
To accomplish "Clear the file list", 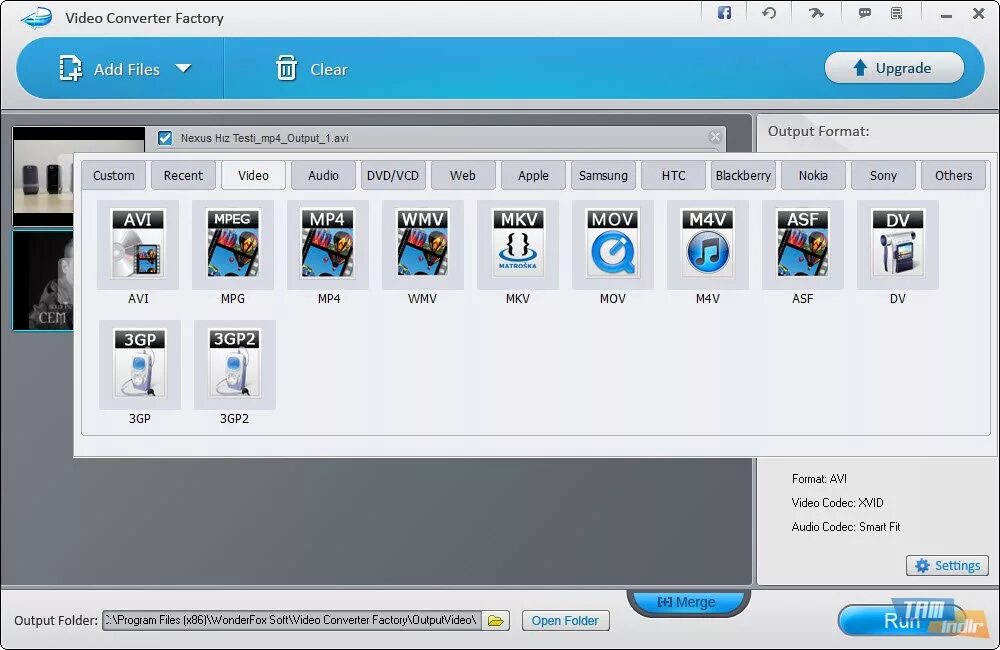I will [311, 69].
